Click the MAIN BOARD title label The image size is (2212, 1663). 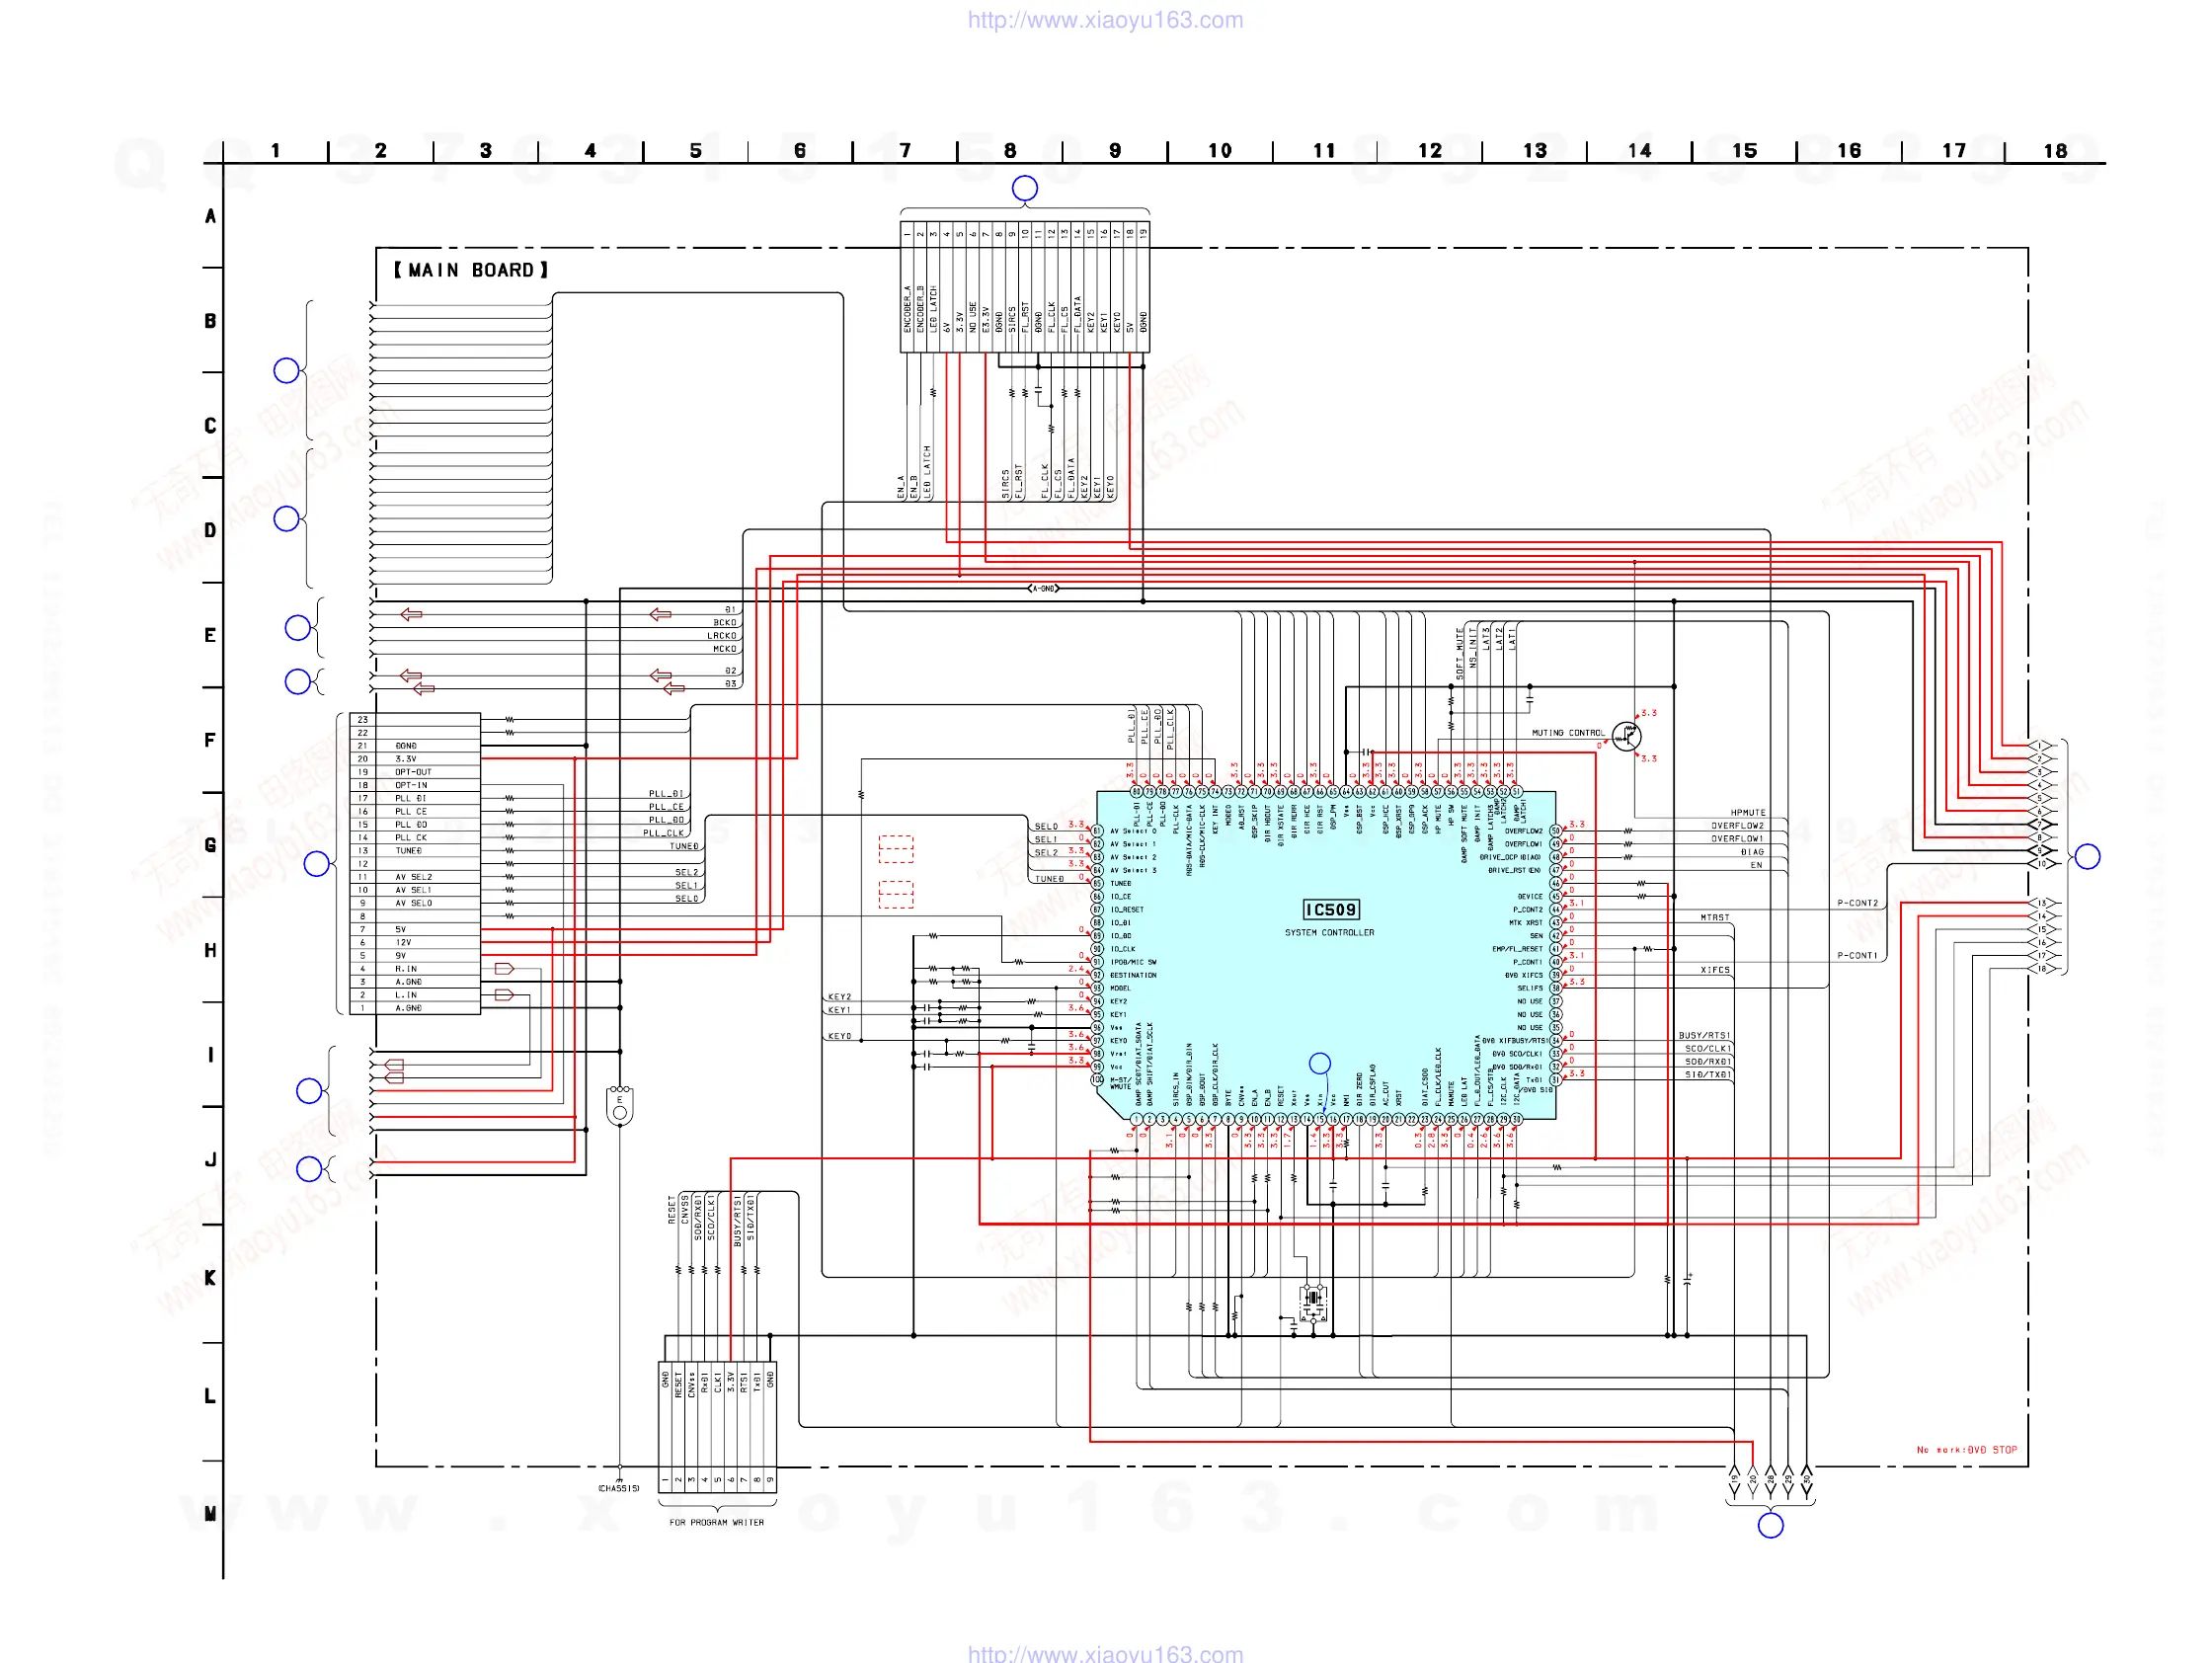(x=471, y=270)
